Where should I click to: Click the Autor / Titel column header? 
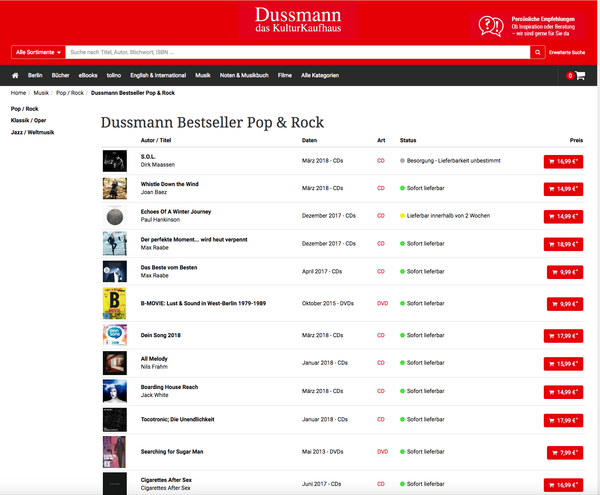tap(156, 140)
